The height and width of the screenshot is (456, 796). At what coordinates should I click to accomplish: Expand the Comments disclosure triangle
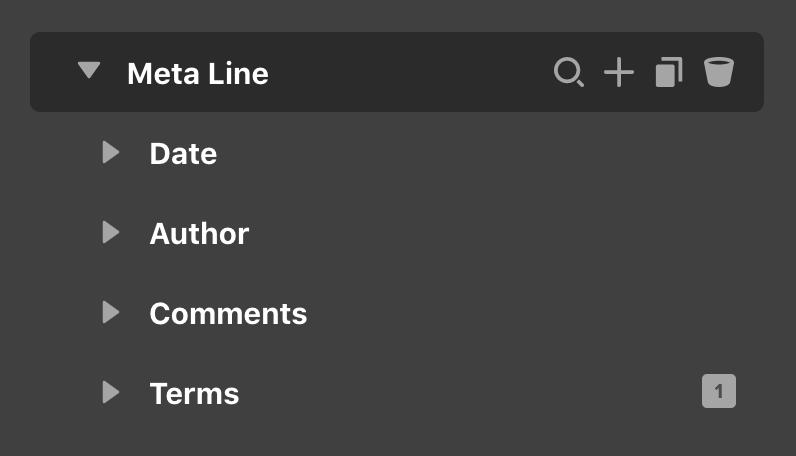(111, 312)
